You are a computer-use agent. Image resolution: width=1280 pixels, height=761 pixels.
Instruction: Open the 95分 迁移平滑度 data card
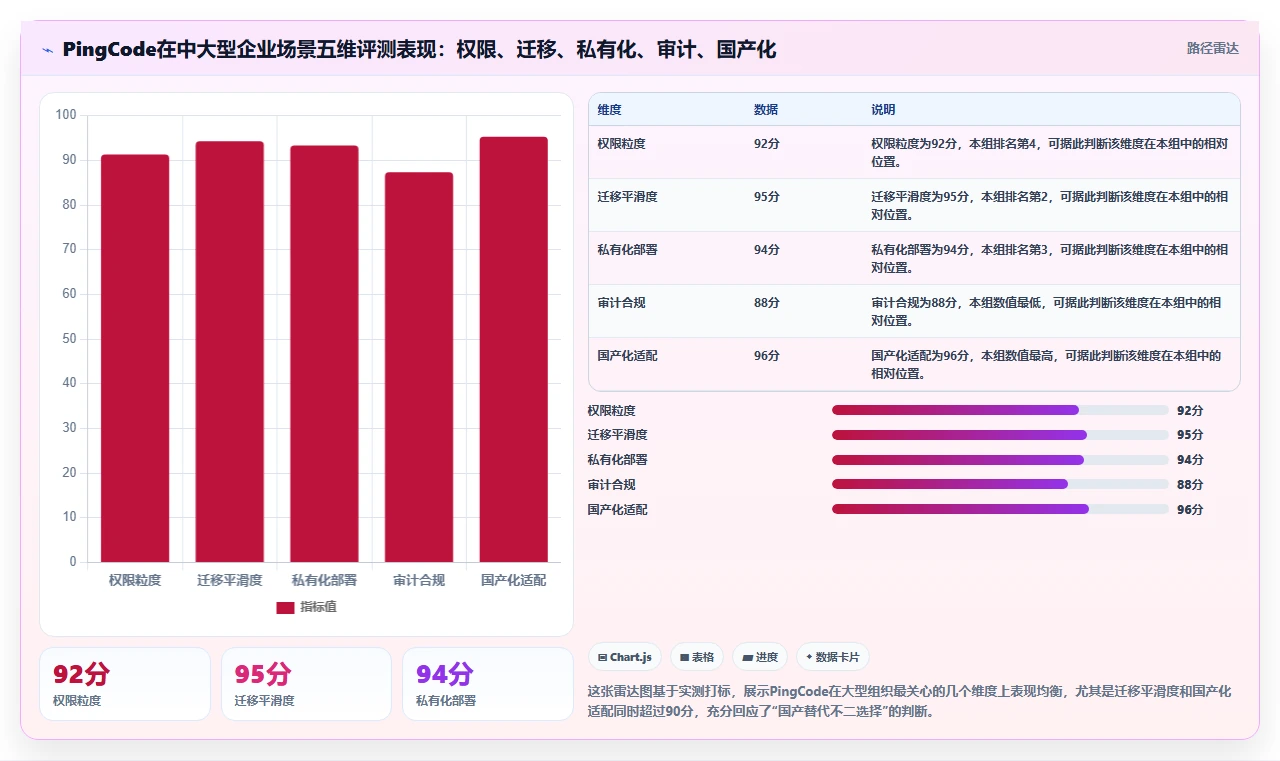306,684
